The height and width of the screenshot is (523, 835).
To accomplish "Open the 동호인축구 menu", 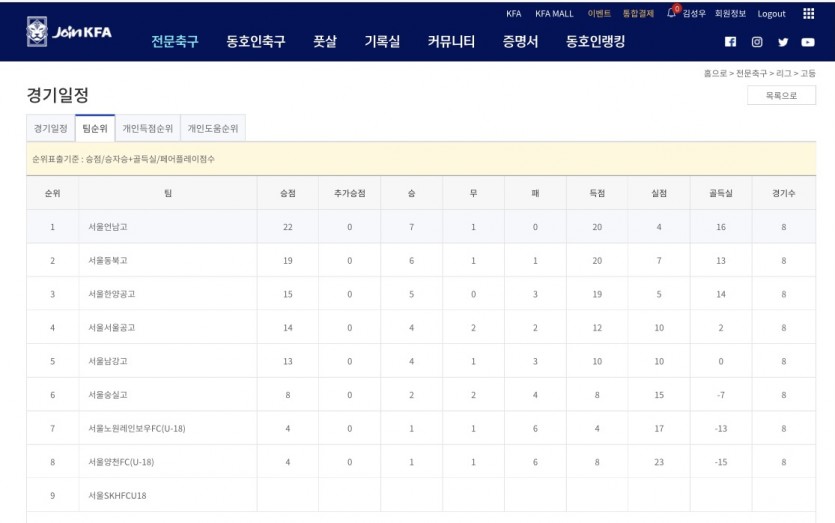I will (256, 41).
